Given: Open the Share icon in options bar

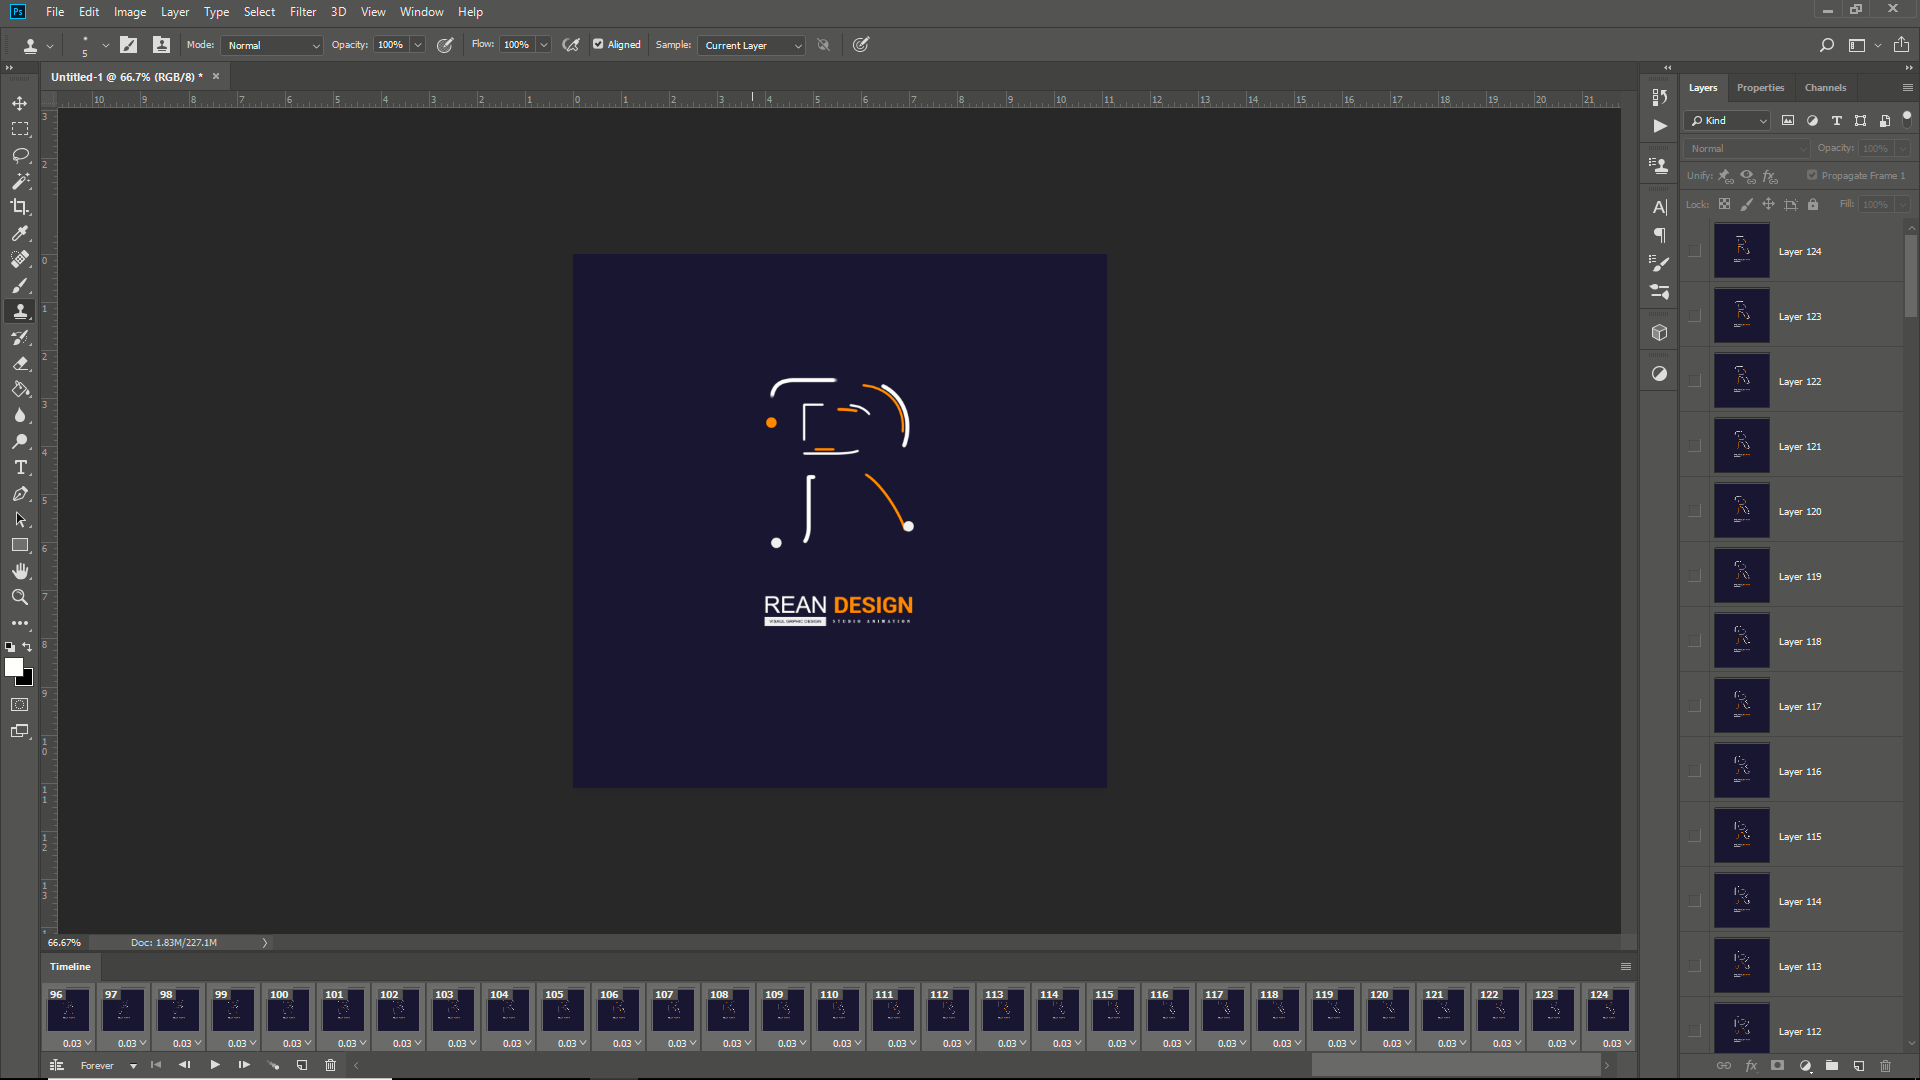Looking at the screenshot, I should click(1901, 45).
